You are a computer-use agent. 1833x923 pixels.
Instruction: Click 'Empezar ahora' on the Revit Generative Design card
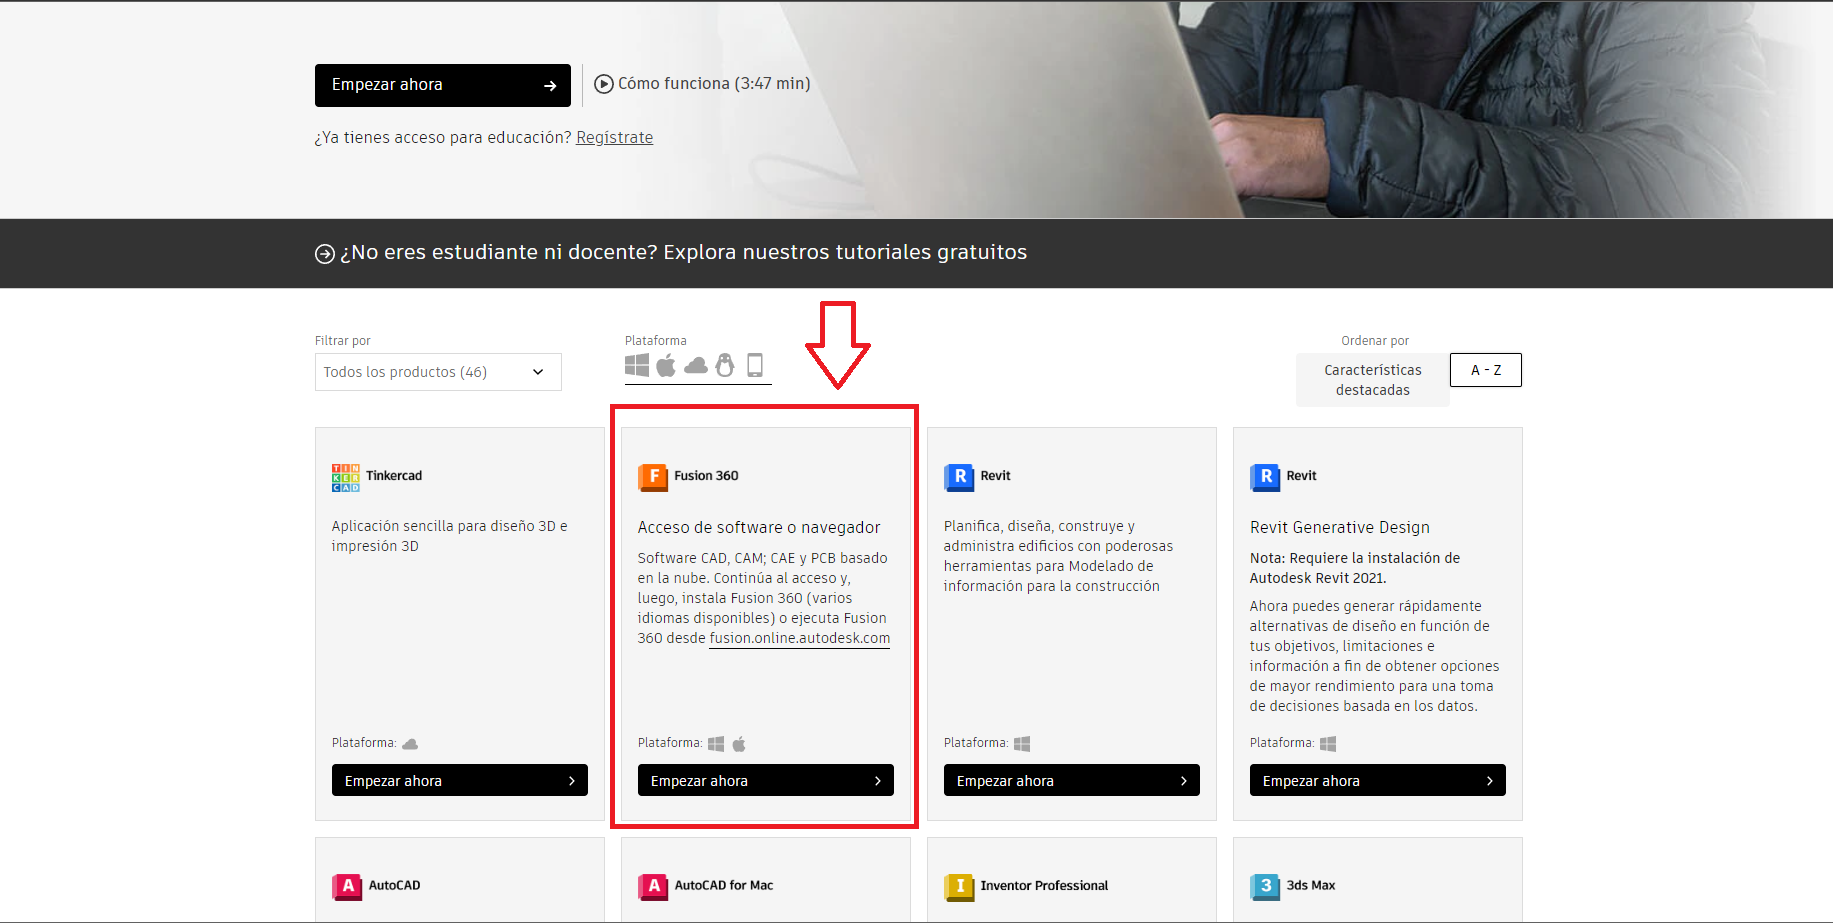point(1378,781)
